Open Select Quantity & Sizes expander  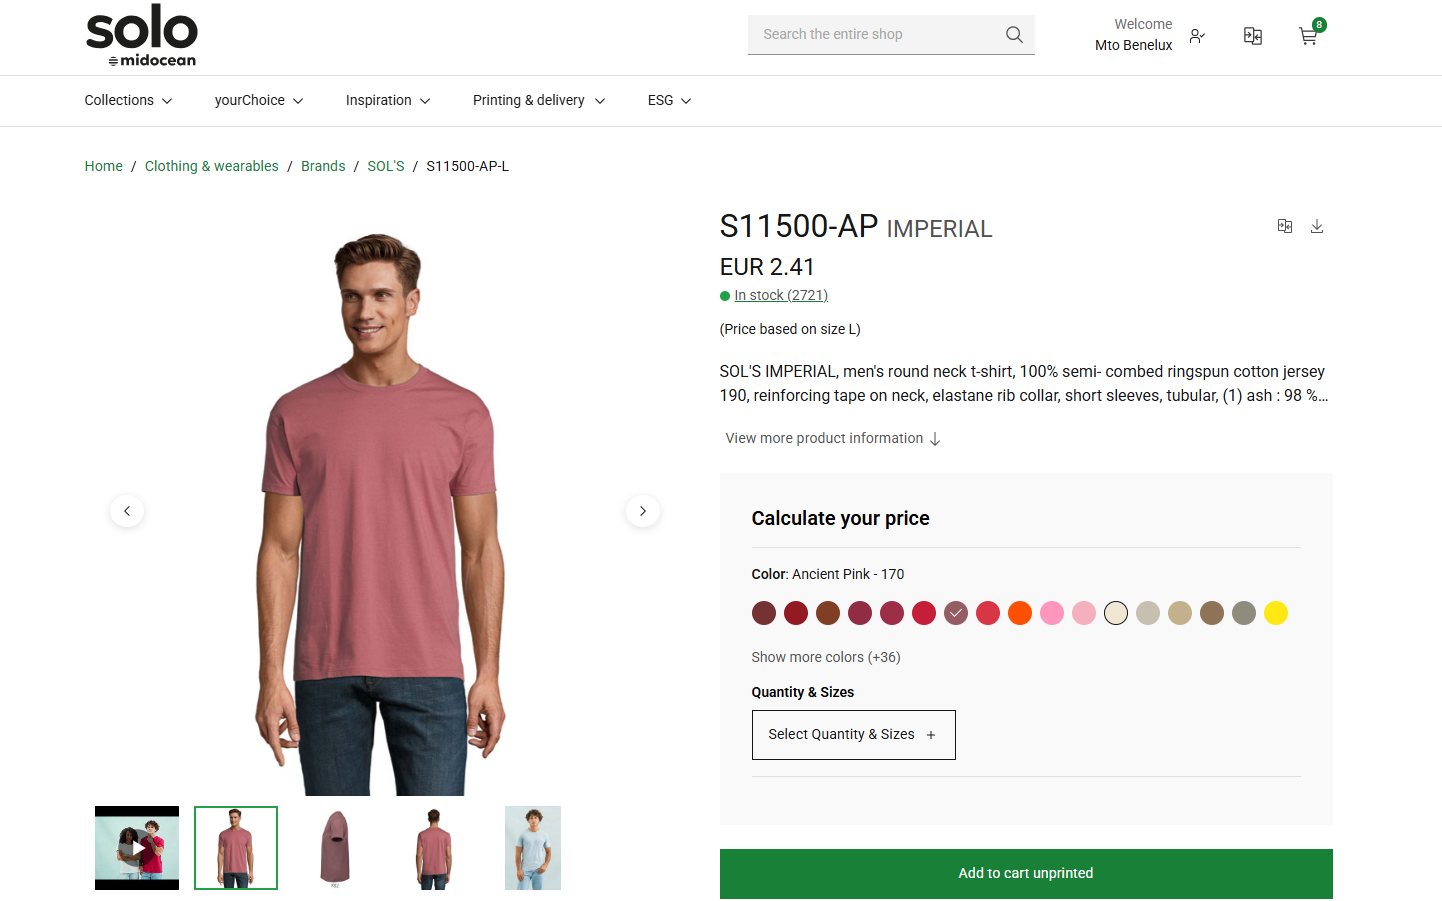coord(854,735)
